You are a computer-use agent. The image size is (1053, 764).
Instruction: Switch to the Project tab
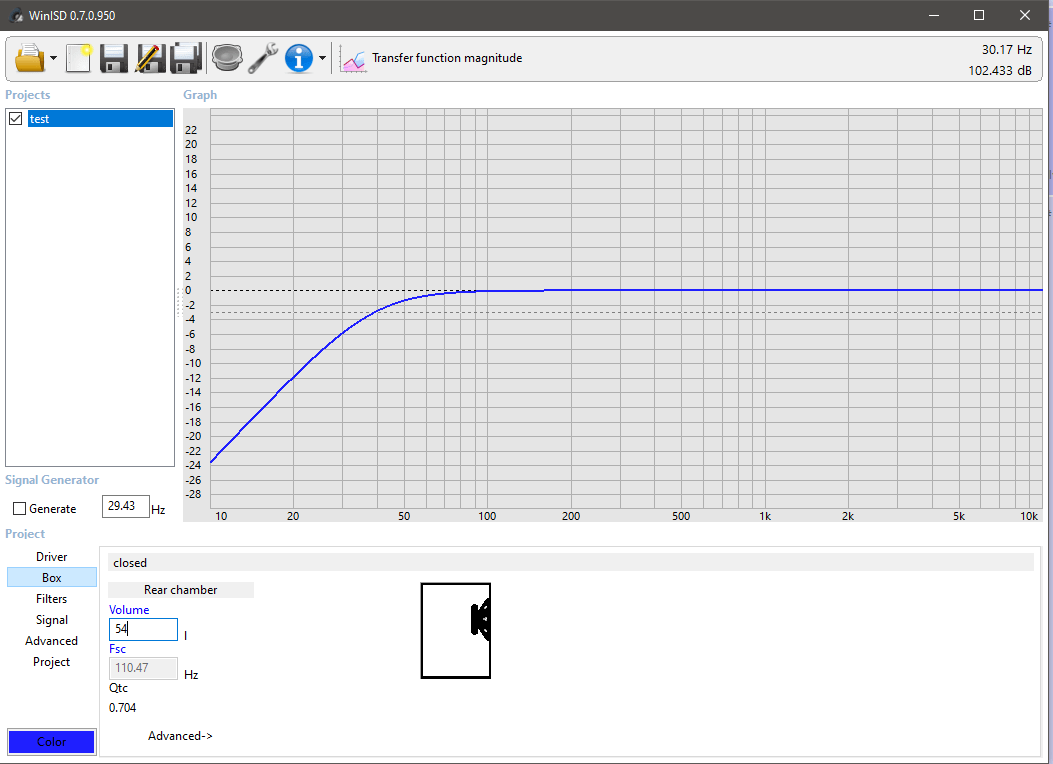pyautogui.click(x=52, y=661)
